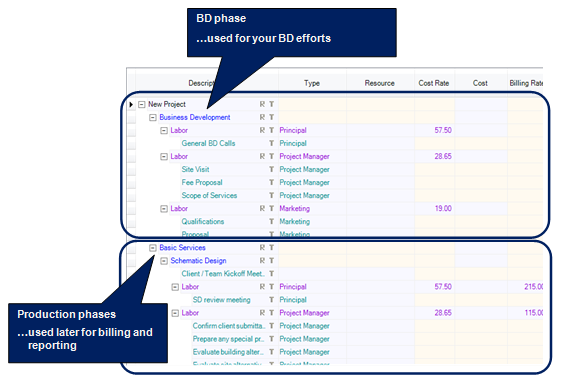The image size is (563, 383).
Task: Click the Type column header
Action: coord(312,83)
